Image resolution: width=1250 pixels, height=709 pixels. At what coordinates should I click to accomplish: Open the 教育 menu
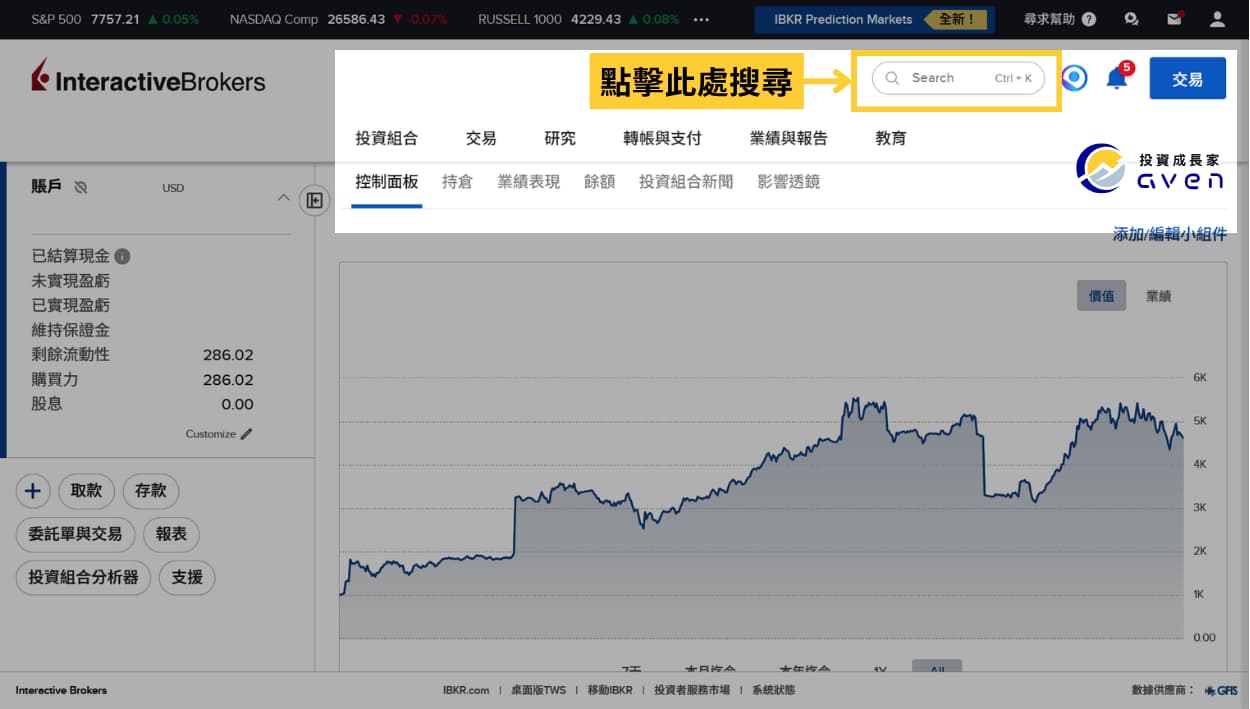(x=890, y=138)
